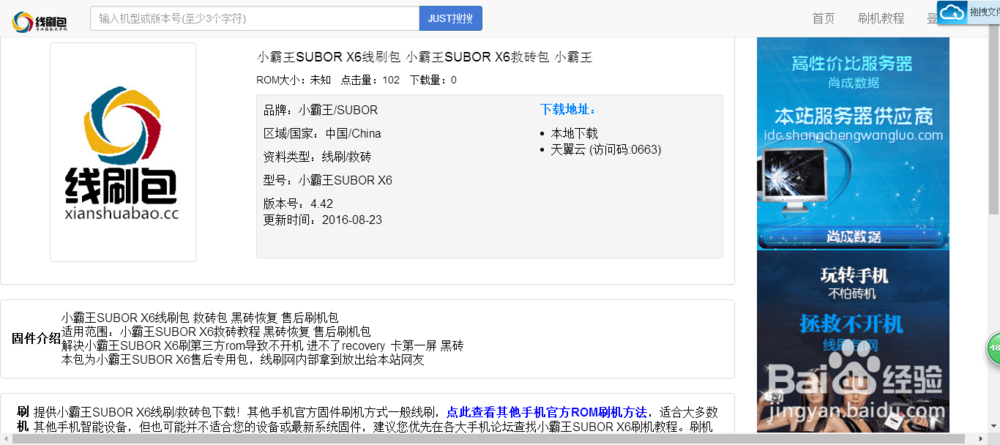1000x445 pixels.
Task: Click 点此查看其他手机官方ROM刷机方法 link
Action: (547, 411)
